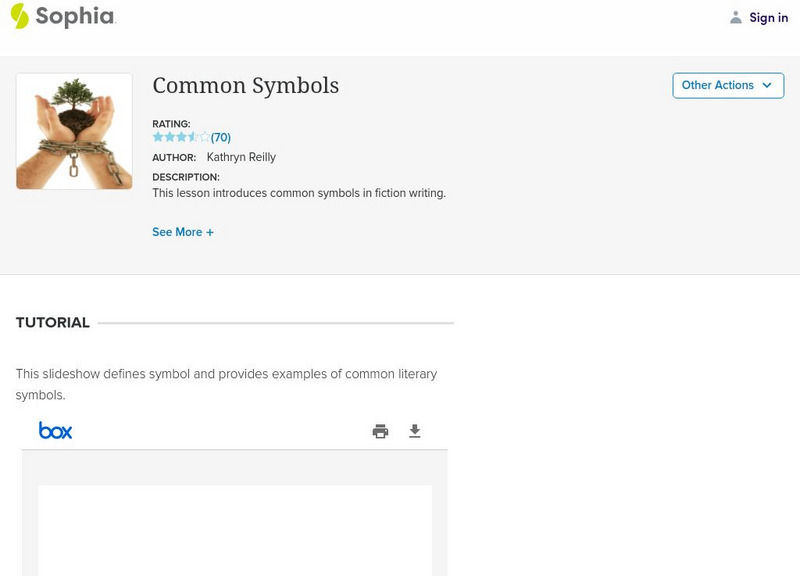Open the Sign in link
This screenshot has width=800, height=576.
coord(768,18)
